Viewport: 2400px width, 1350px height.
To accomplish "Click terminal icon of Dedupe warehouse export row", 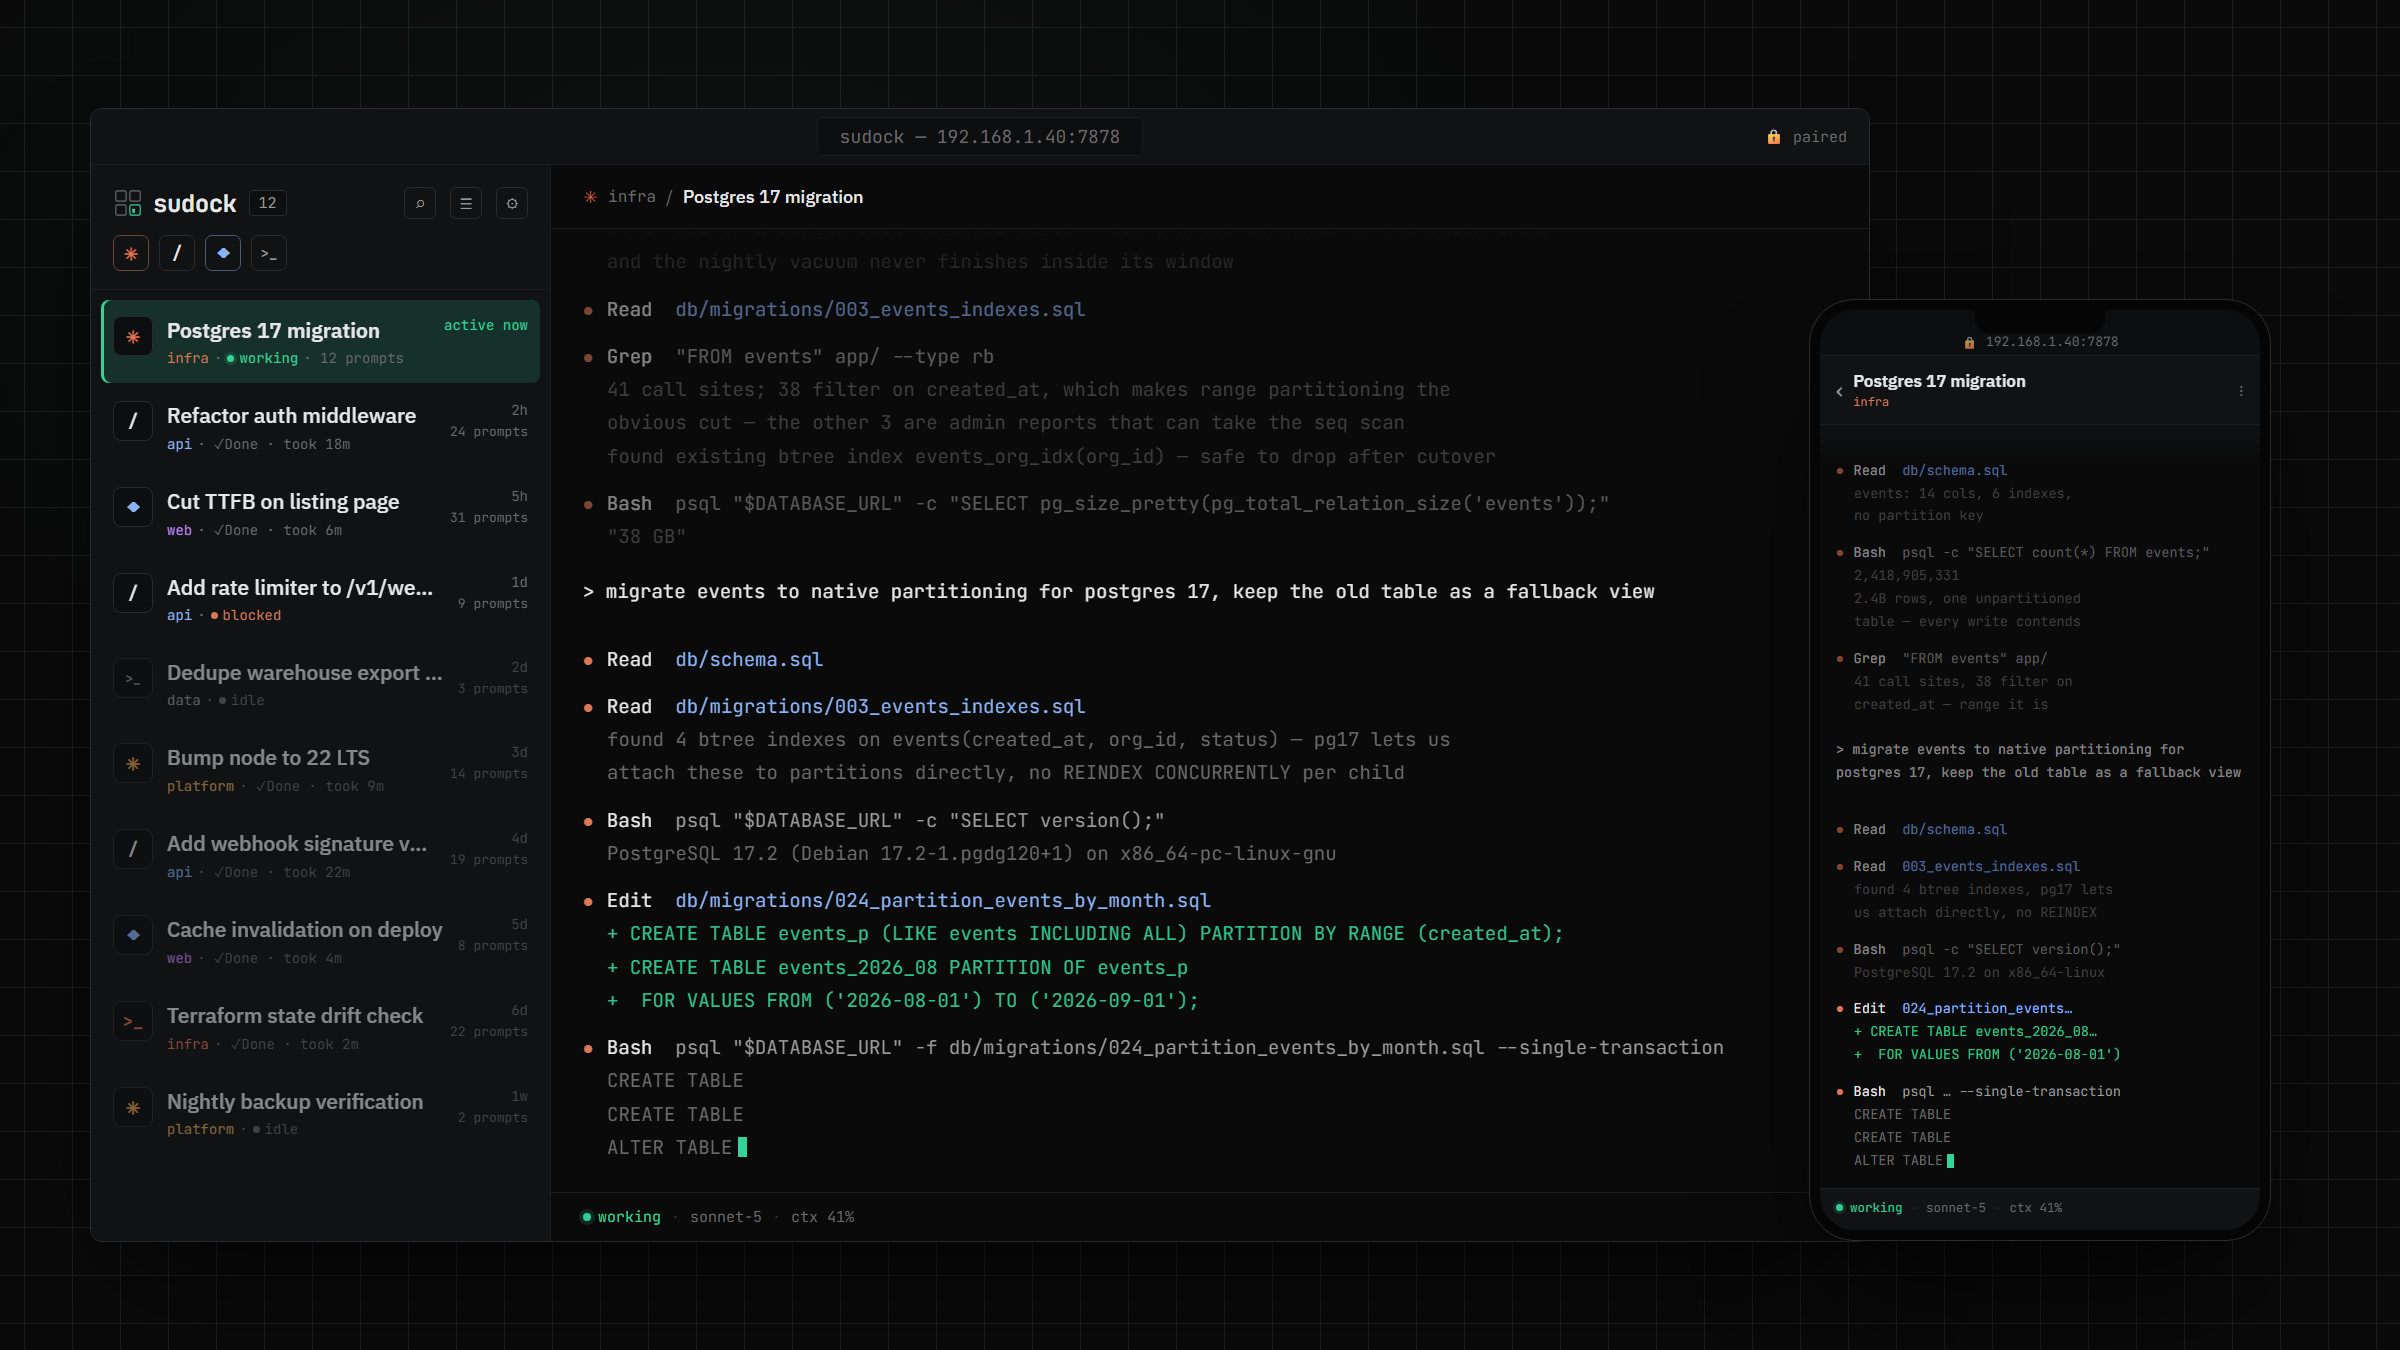I will (x=133, y=679).
